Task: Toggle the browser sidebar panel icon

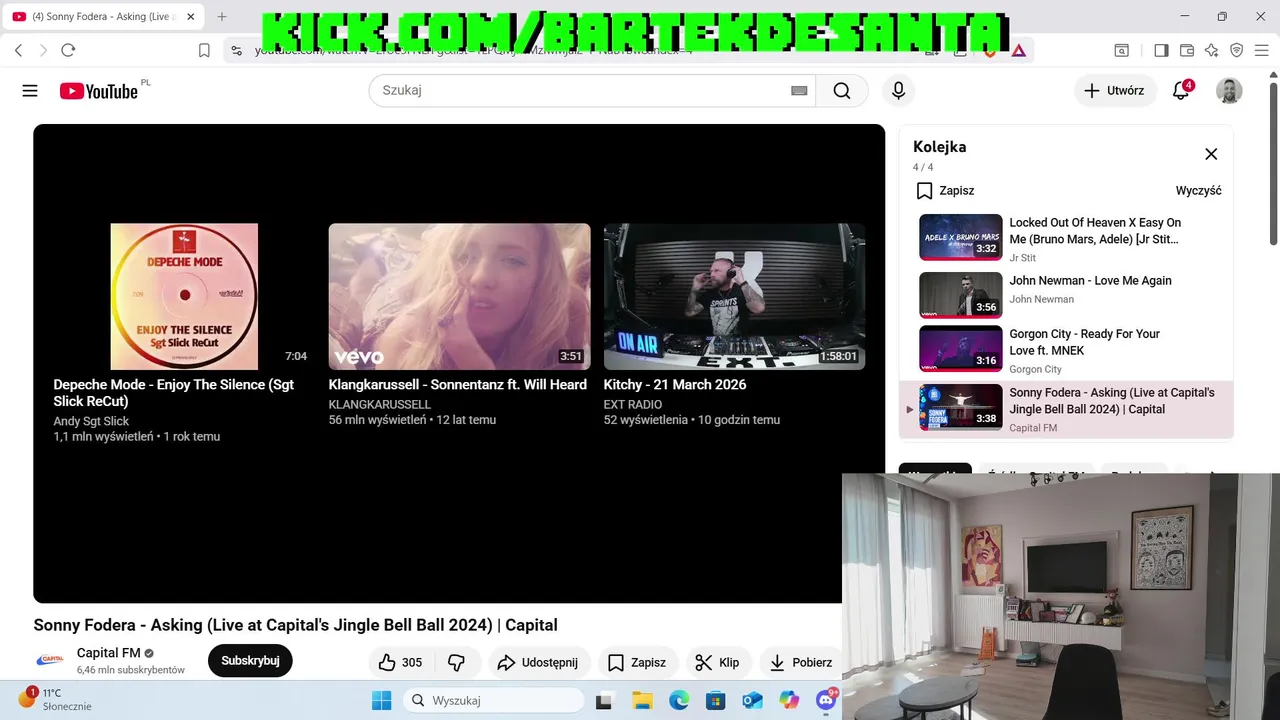Action: click(1161, 50)
